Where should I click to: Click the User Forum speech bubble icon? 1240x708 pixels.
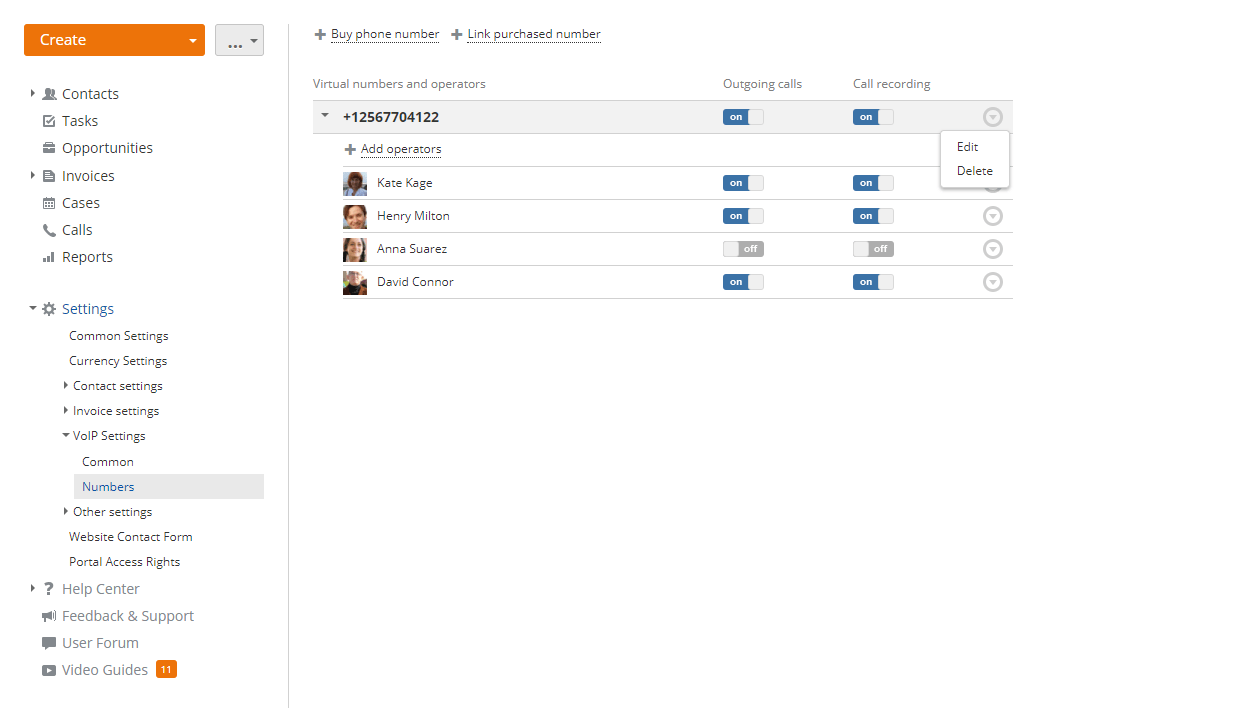click(x=49, y=643)
